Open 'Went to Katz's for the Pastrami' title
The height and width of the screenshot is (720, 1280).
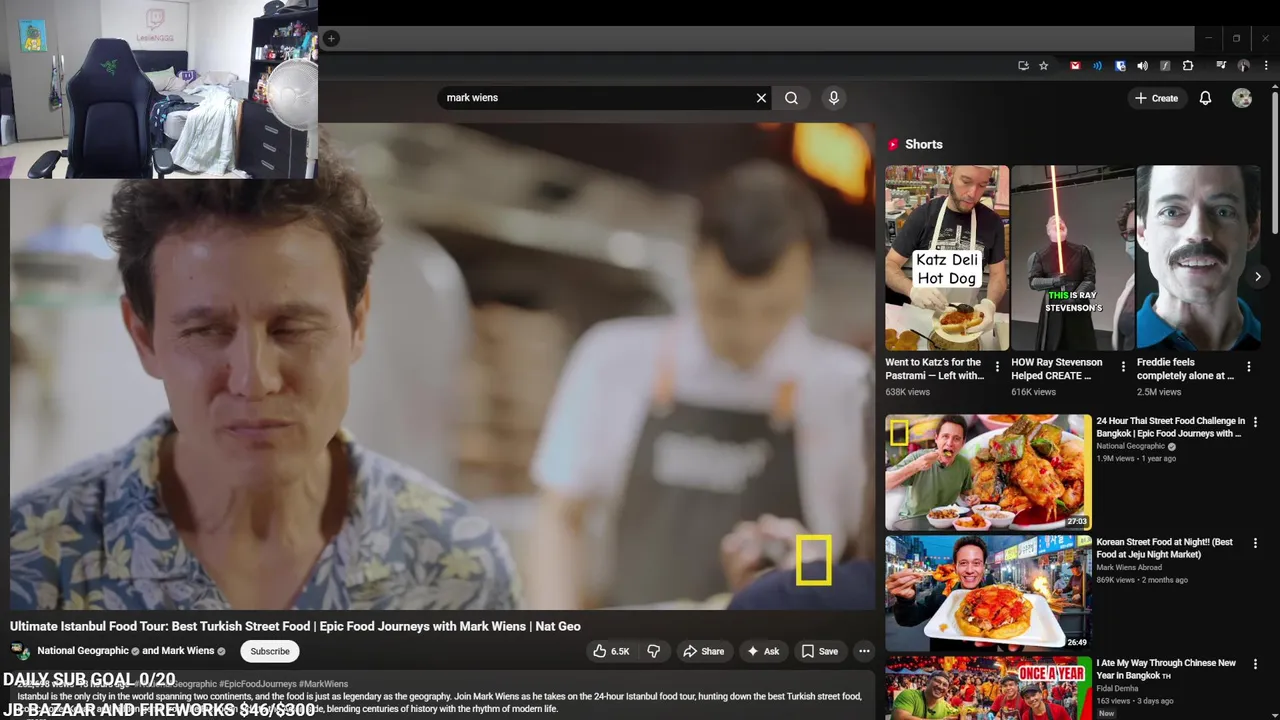[x=935, y=369]
